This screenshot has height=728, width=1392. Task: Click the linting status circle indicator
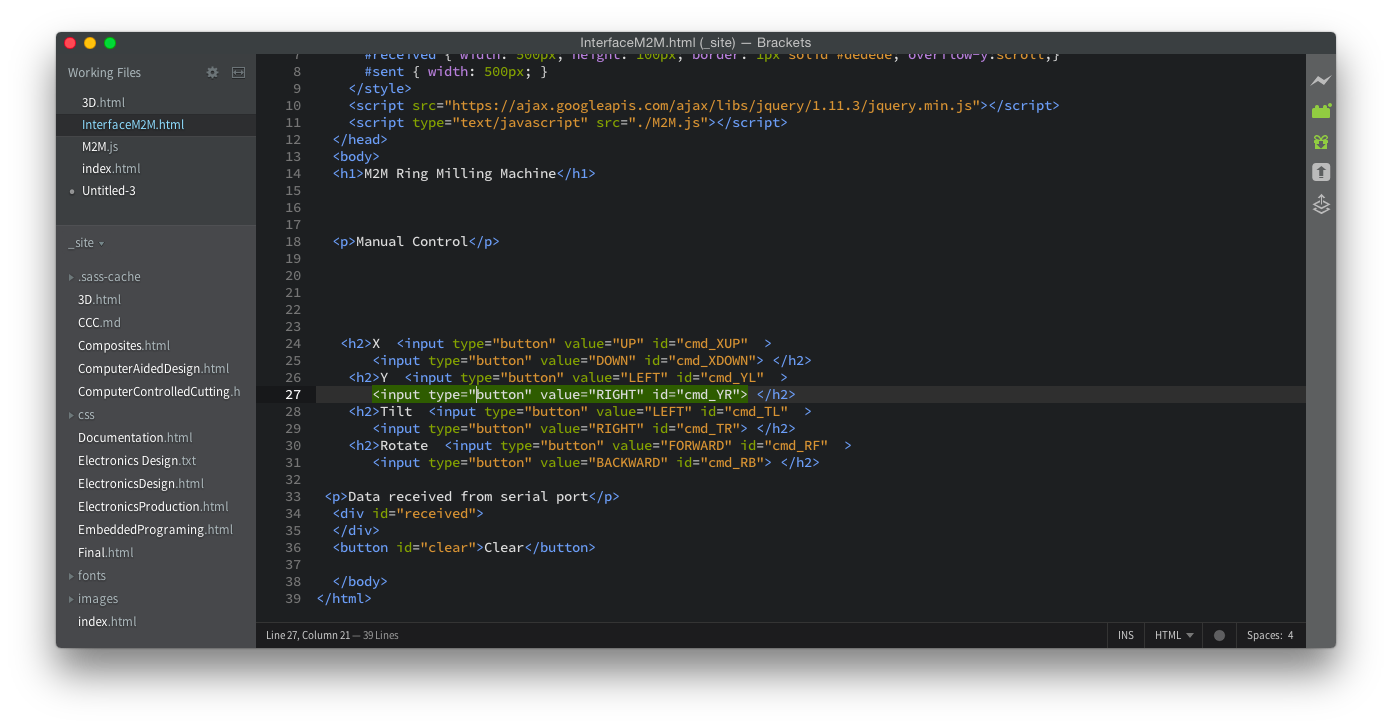1219,635
